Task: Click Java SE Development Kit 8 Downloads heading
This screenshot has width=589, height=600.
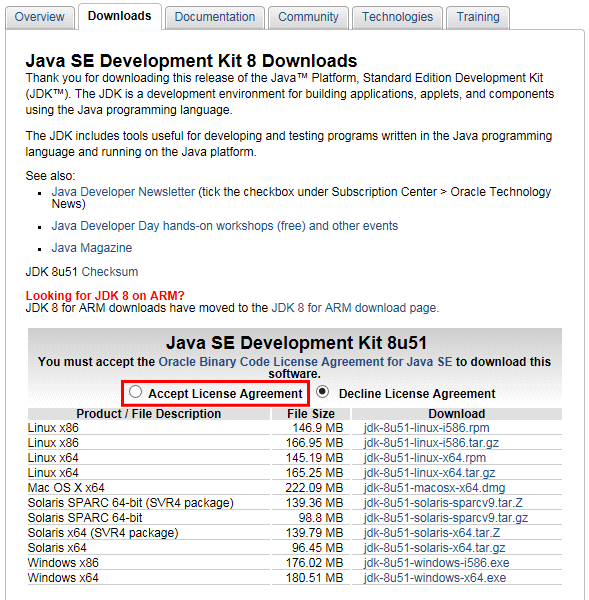Action: (x=191, y=60)
